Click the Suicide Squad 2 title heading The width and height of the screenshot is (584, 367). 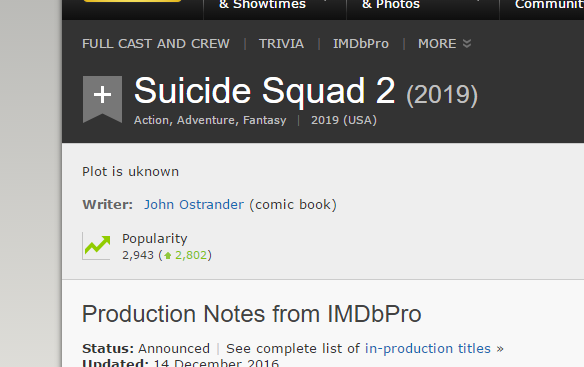click(264, 91)
